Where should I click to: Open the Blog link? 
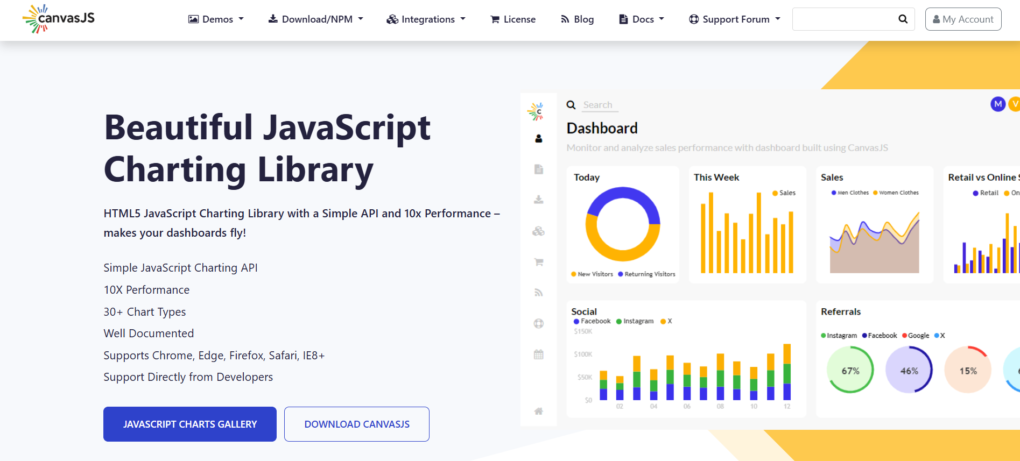pos(577,20)
